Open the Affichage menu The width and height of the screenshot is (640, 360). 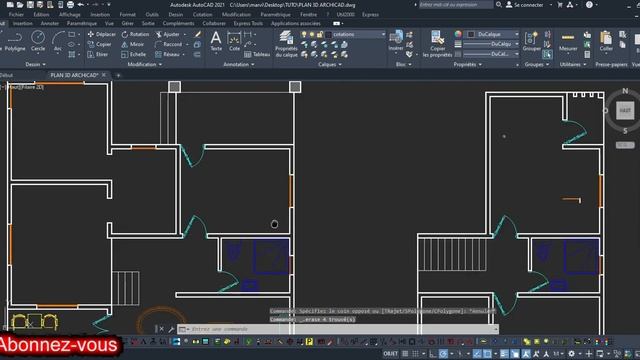click(x=70, y=14)
